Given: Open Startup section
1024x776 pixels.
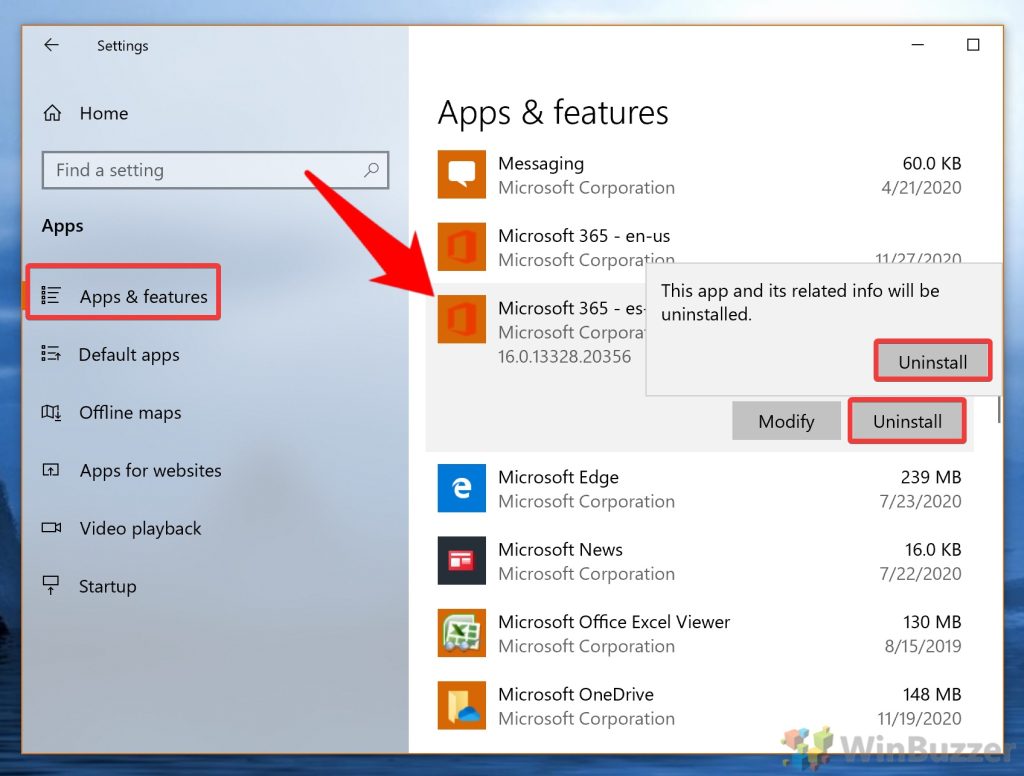Looking at the screenshot, I should pyautogui.click(x=108, y=587).
